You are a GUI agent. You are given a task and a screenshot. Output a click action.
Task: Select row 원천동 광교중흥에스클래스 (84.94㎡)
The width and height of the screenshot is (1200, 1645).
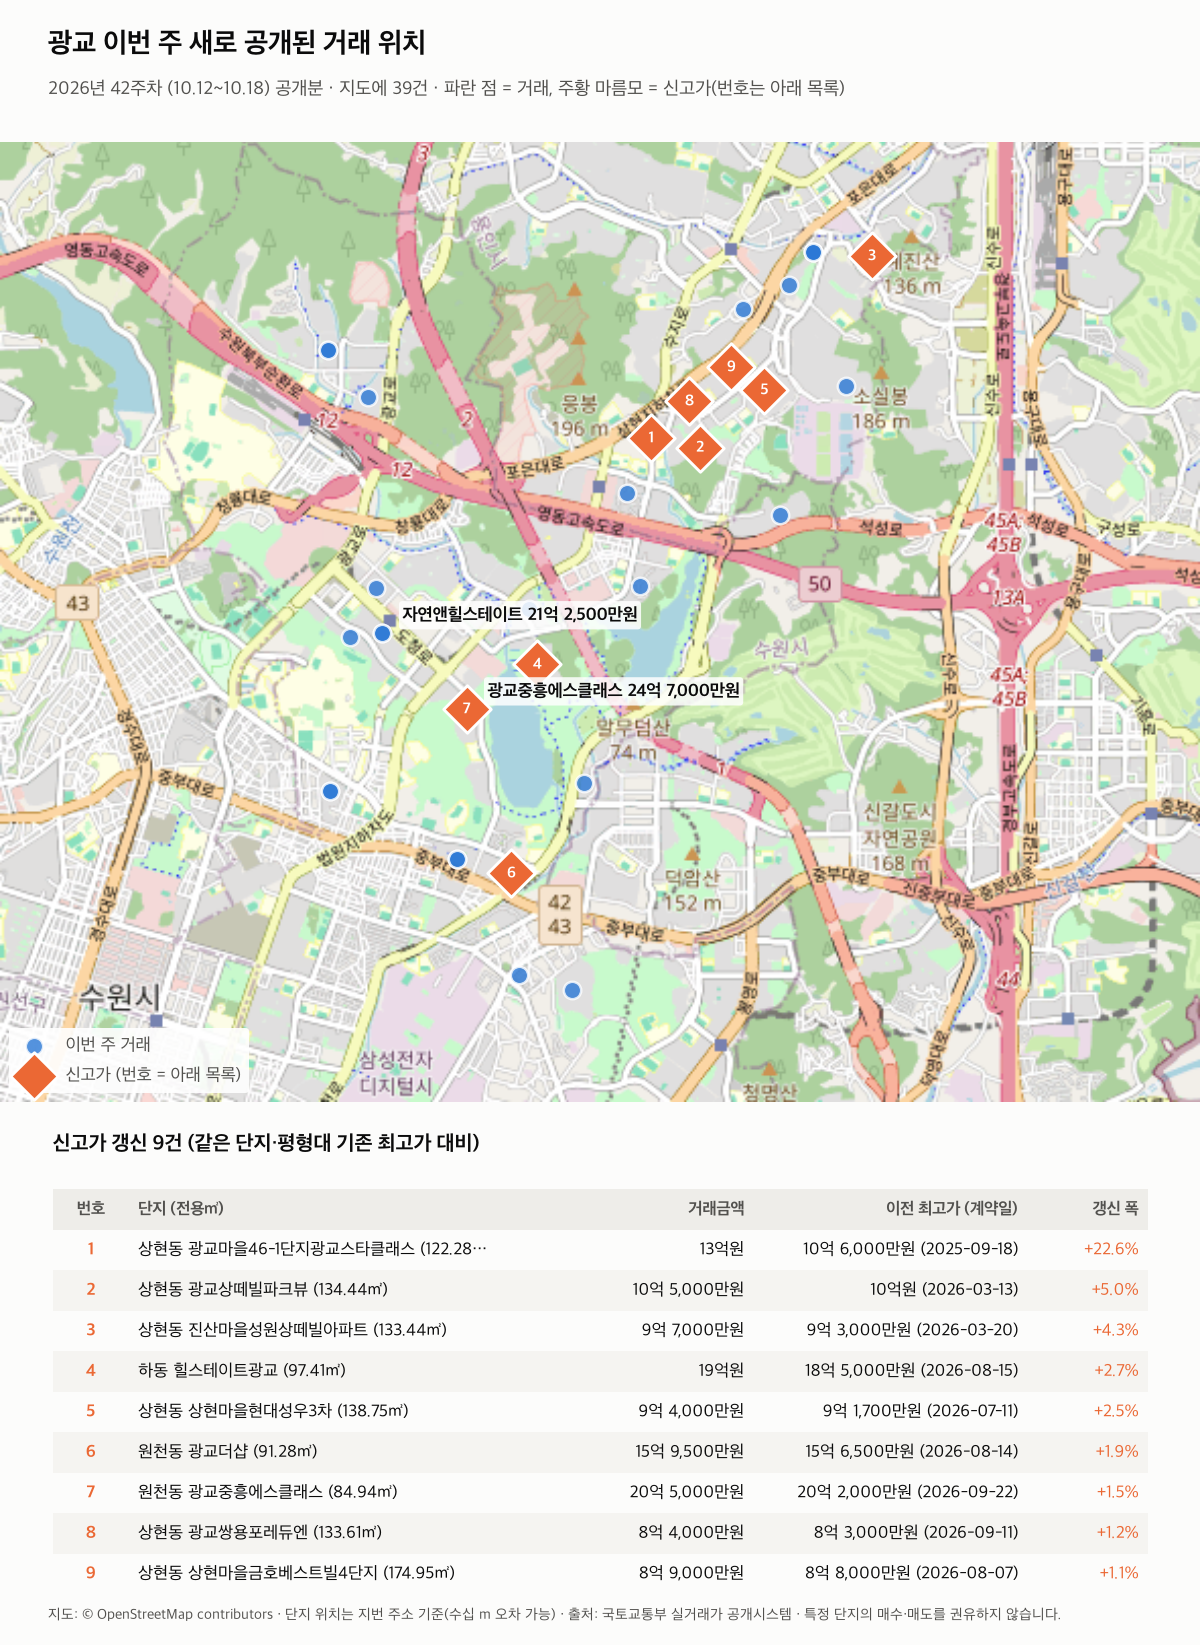(600, 1492)
